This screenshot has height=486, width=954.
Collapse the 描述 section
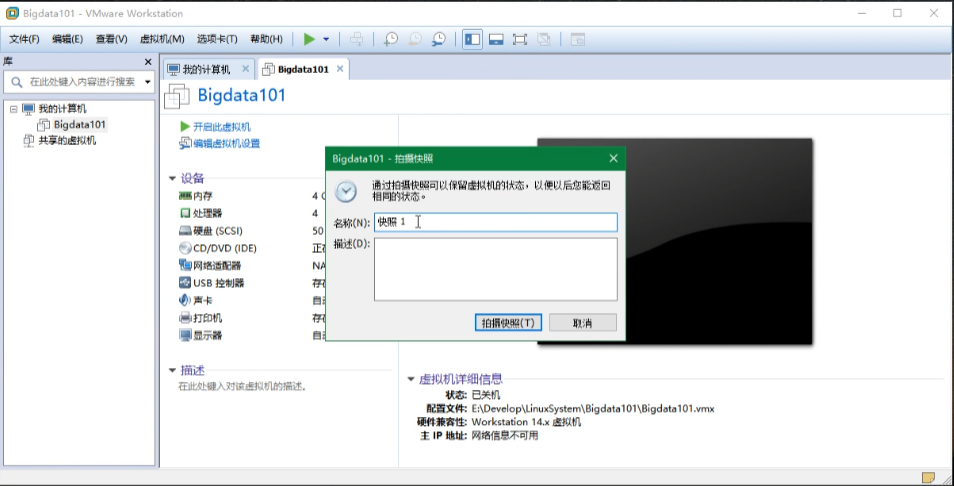coord(172,370)
